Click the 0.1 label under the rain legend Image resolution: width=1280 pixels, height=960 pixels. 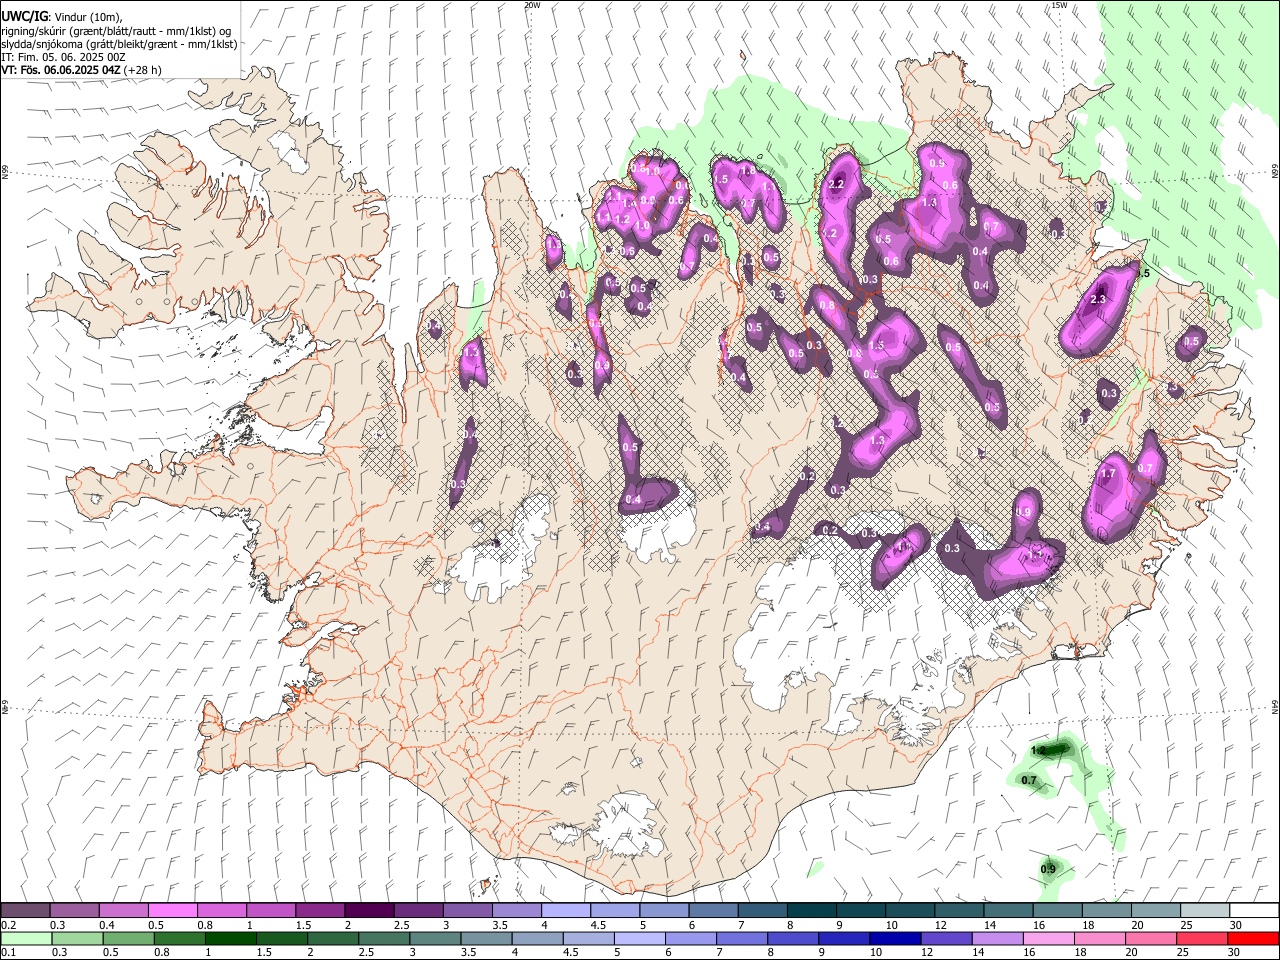pos(9,952)
